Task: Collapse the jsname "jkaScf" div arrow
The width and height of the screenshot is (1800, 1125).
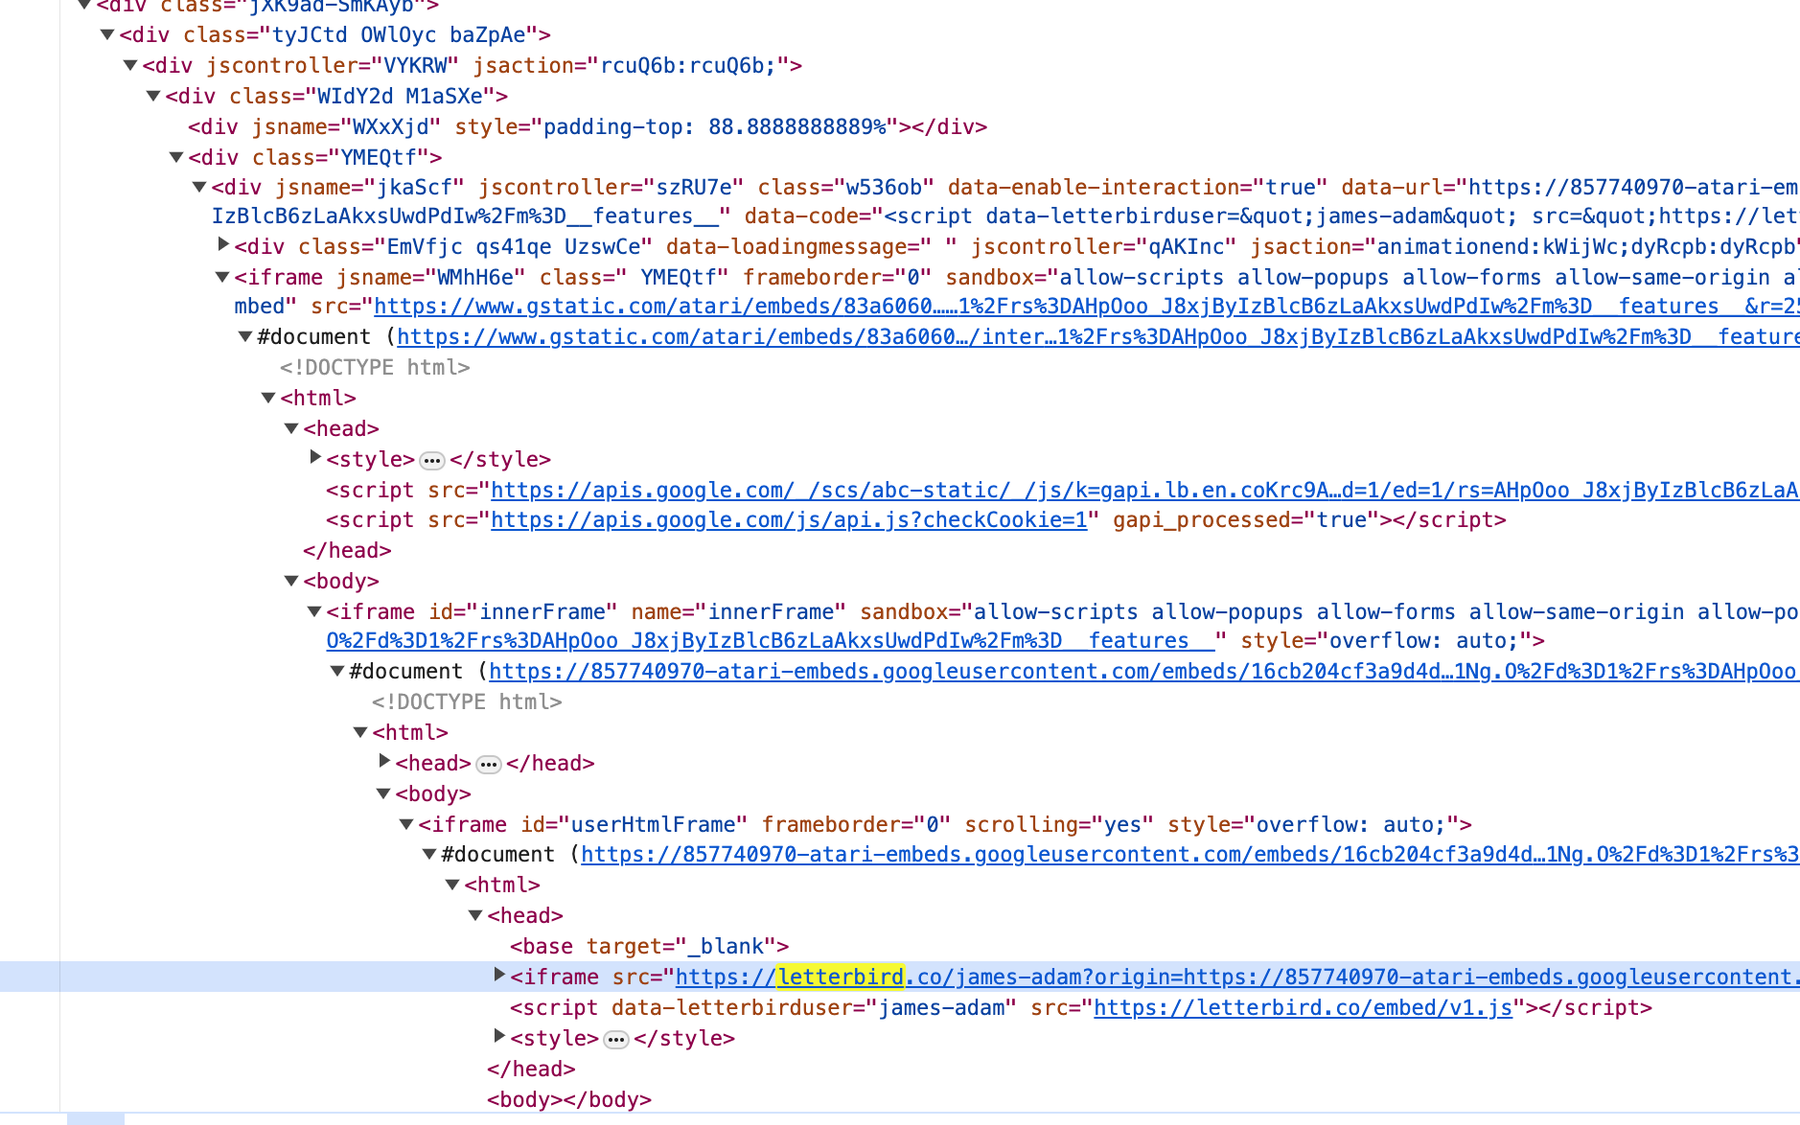Action: (x=199, y=187)
